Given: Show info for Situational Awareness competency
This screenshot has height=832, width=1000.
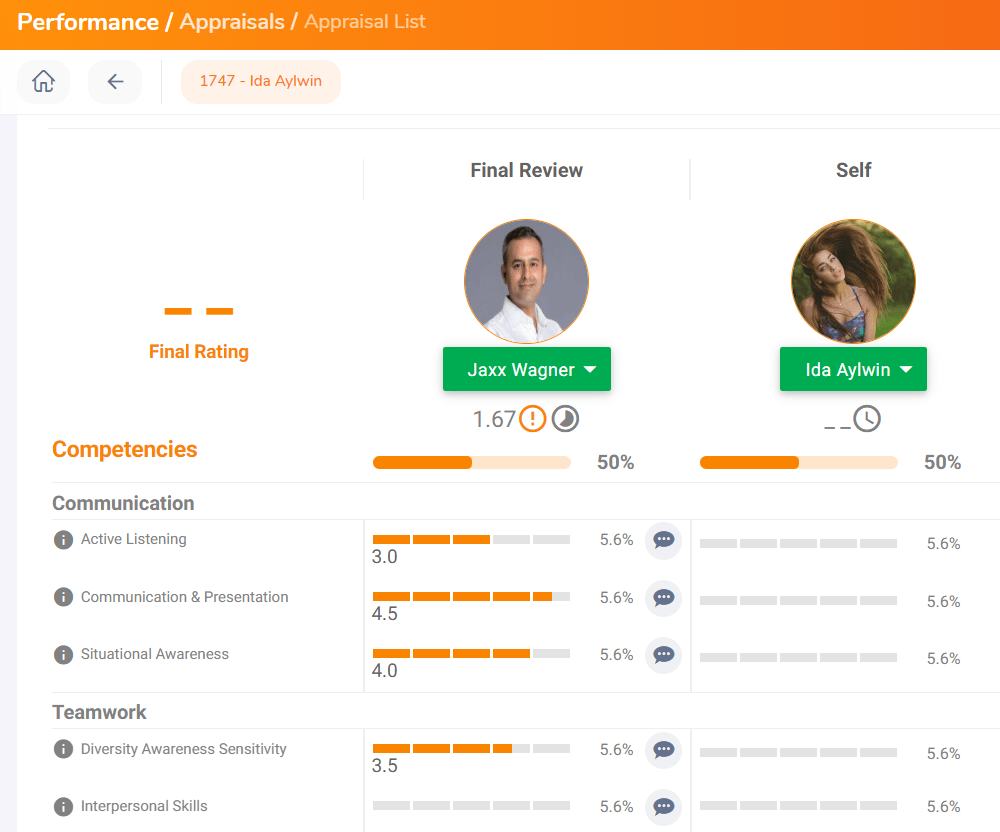Looking at the screenshot, I should tap(63, 655).
